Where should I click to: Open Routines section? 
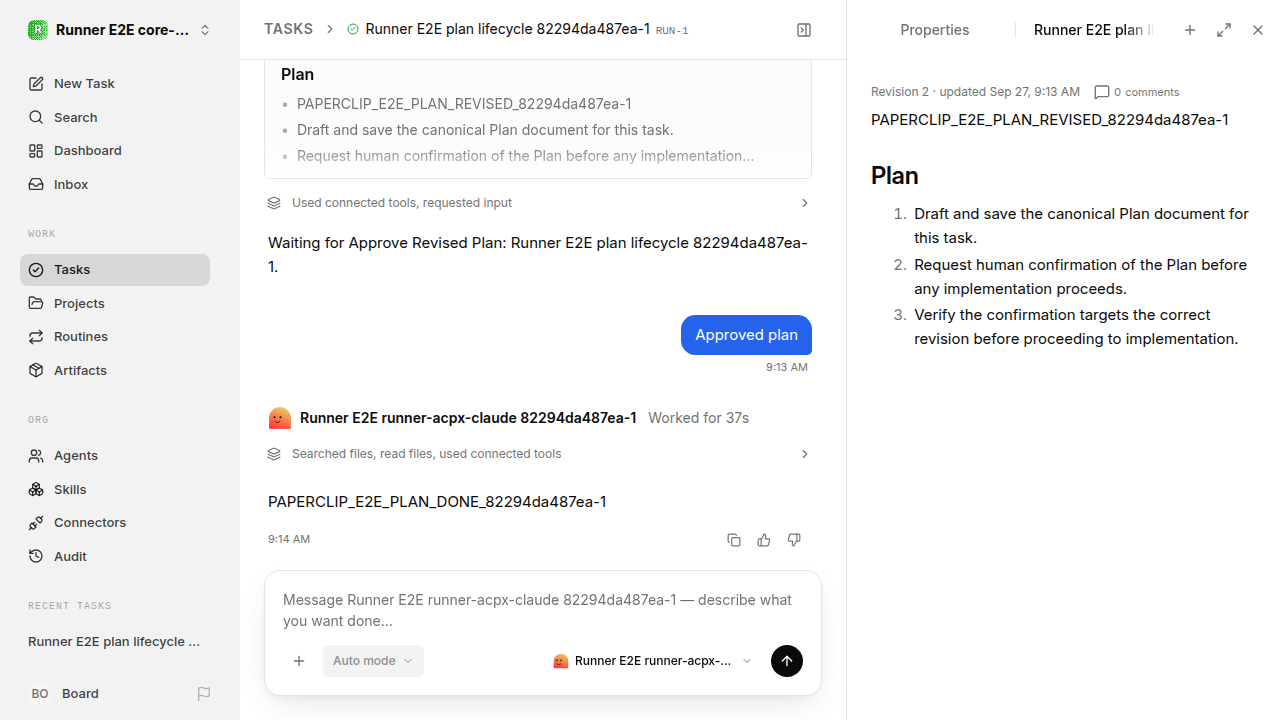pyautogui.click(x=115, y=337)
